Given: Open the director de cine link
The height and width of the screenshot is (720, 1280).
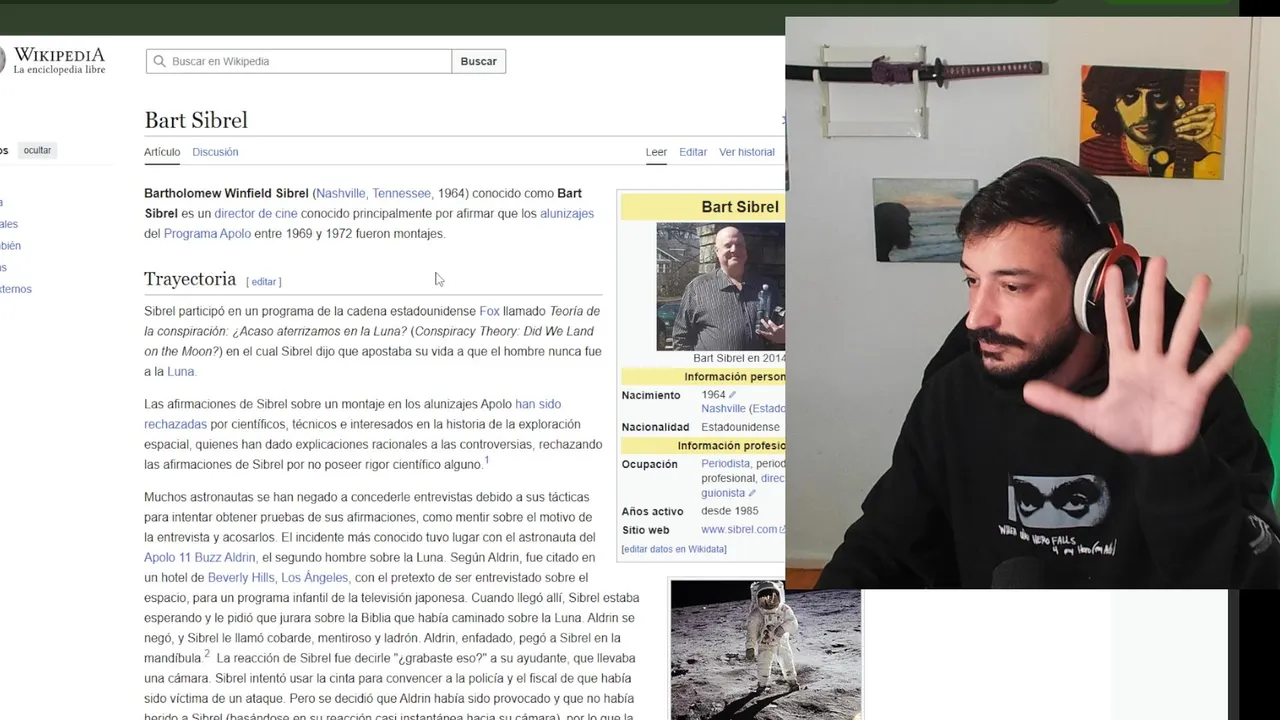Looking at the screenshot, I should pyautogui.click(x=256, y=213).
